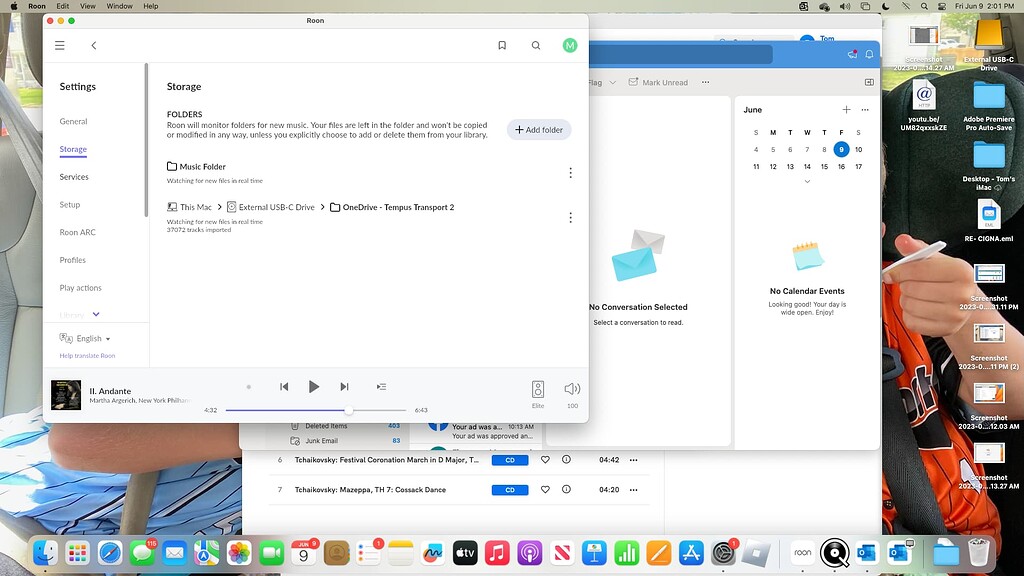Open the Window menu in the menu bar

click(119, 6)
